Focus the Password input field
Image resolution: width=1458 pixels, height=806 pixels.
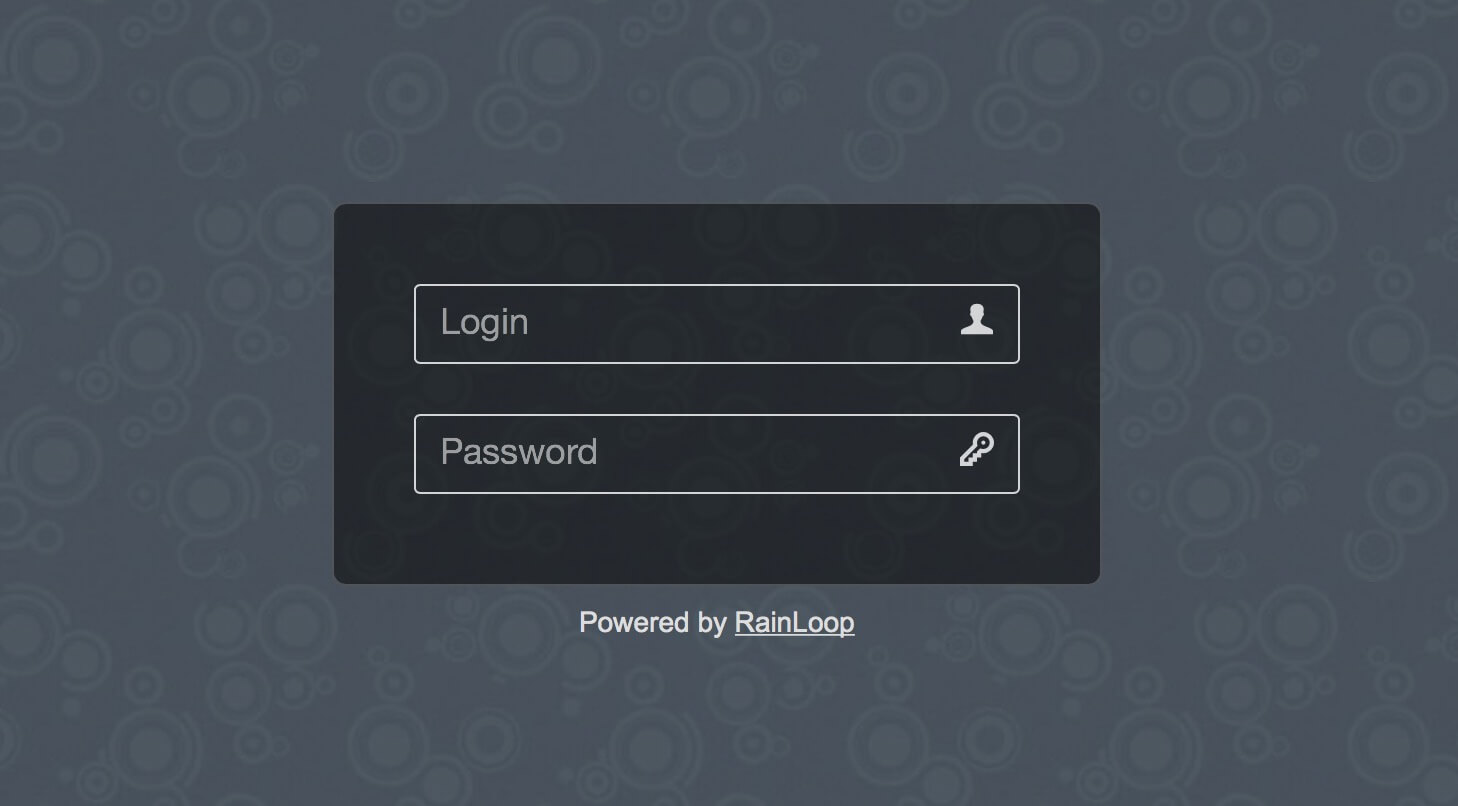pos(717,454)
